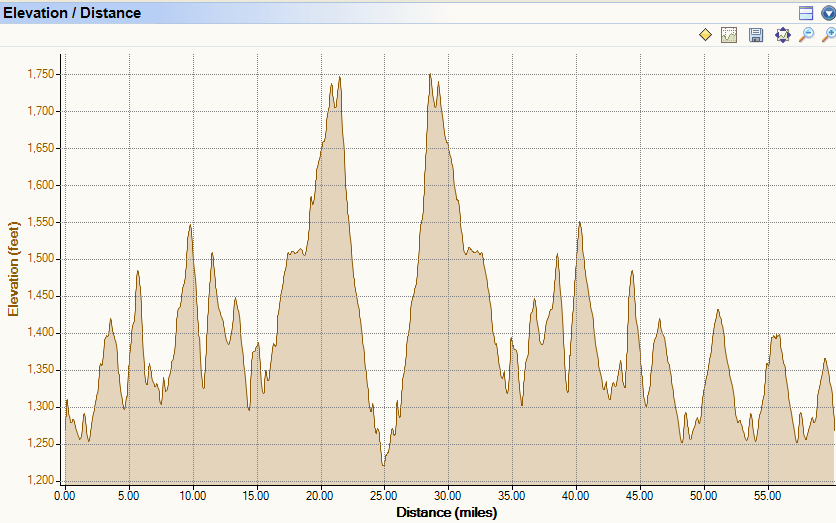The height and width of the screenshot is (523, 836).
Task: Click the 25.00 tick on the distance axis
Action: click(383, 496)
